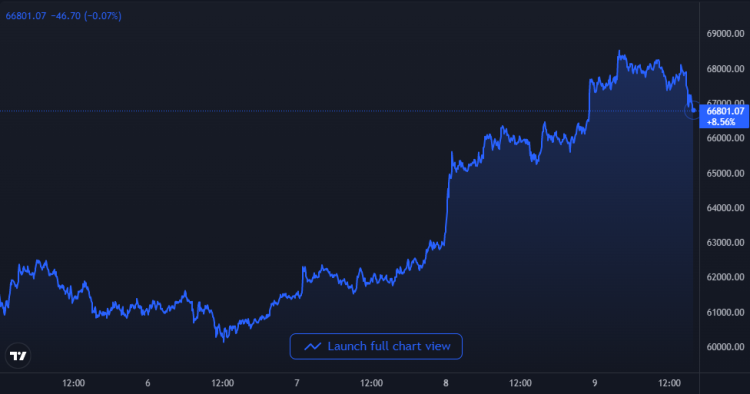750x394 pixels.
Task: Click date label 7 on time axis
Action: [x=297, y=383]
